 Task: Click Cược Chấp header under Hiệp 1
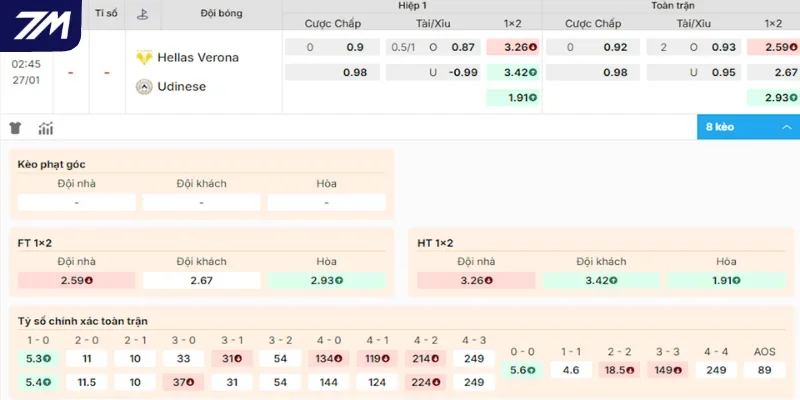[333, 23]
